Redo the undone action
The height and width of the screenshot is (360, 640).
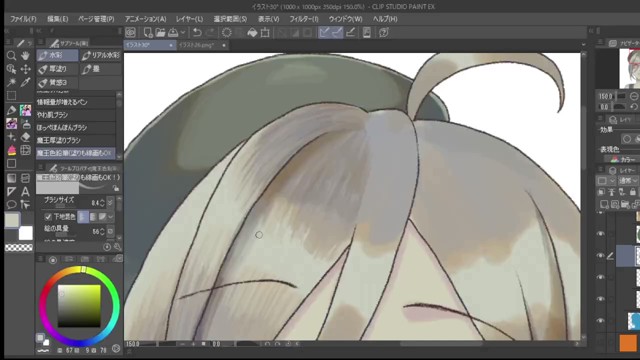(x=211, y=33)
